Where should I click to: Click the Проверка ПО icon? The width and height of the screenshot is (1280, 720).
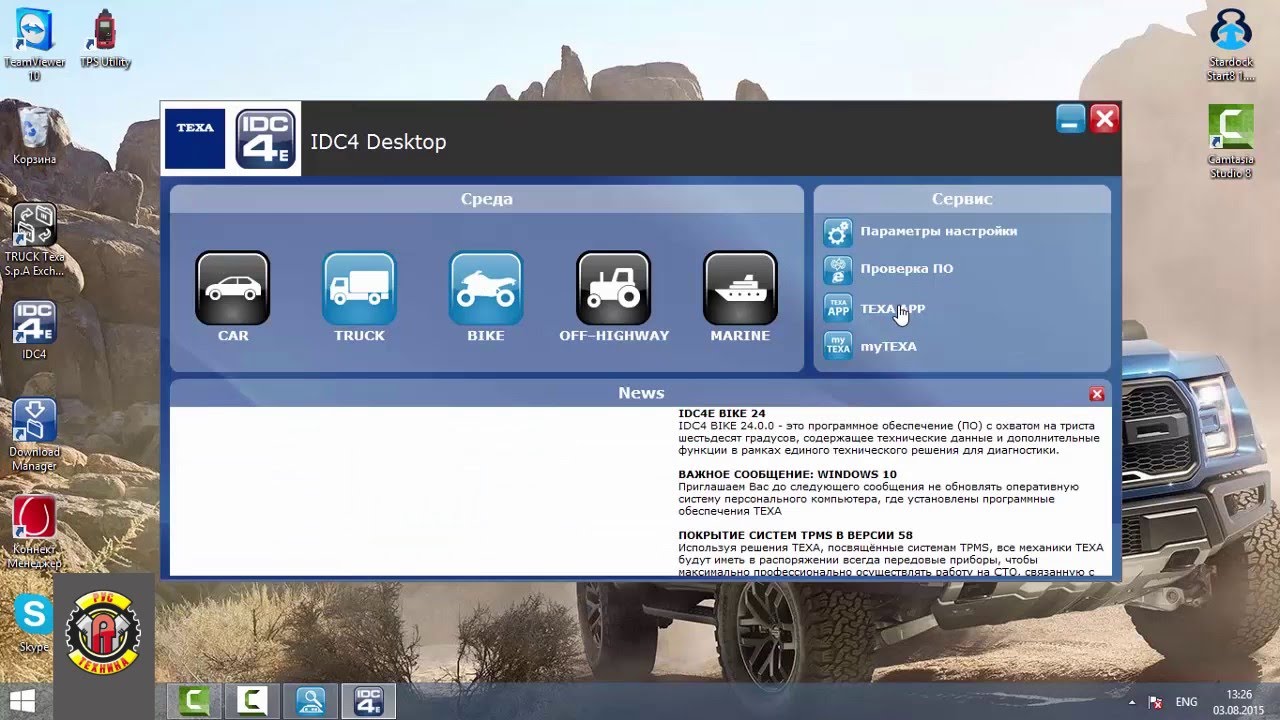point(838,270)
